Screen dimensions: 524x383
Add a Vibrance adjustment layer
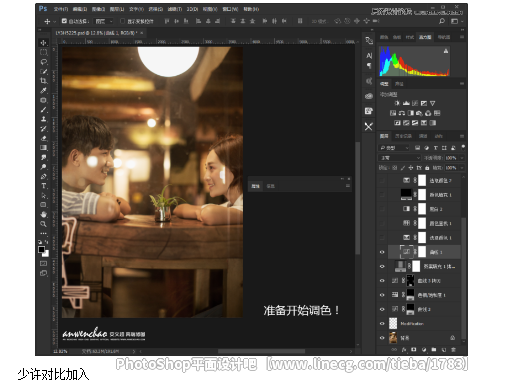click(x=433, y=103)
